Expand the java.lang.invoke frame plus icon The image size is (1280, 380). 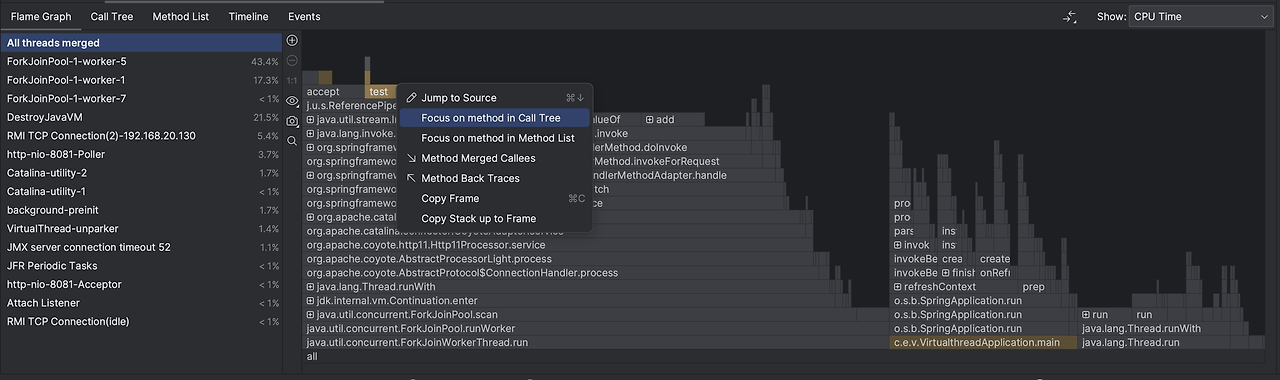[x=311, y=133]
